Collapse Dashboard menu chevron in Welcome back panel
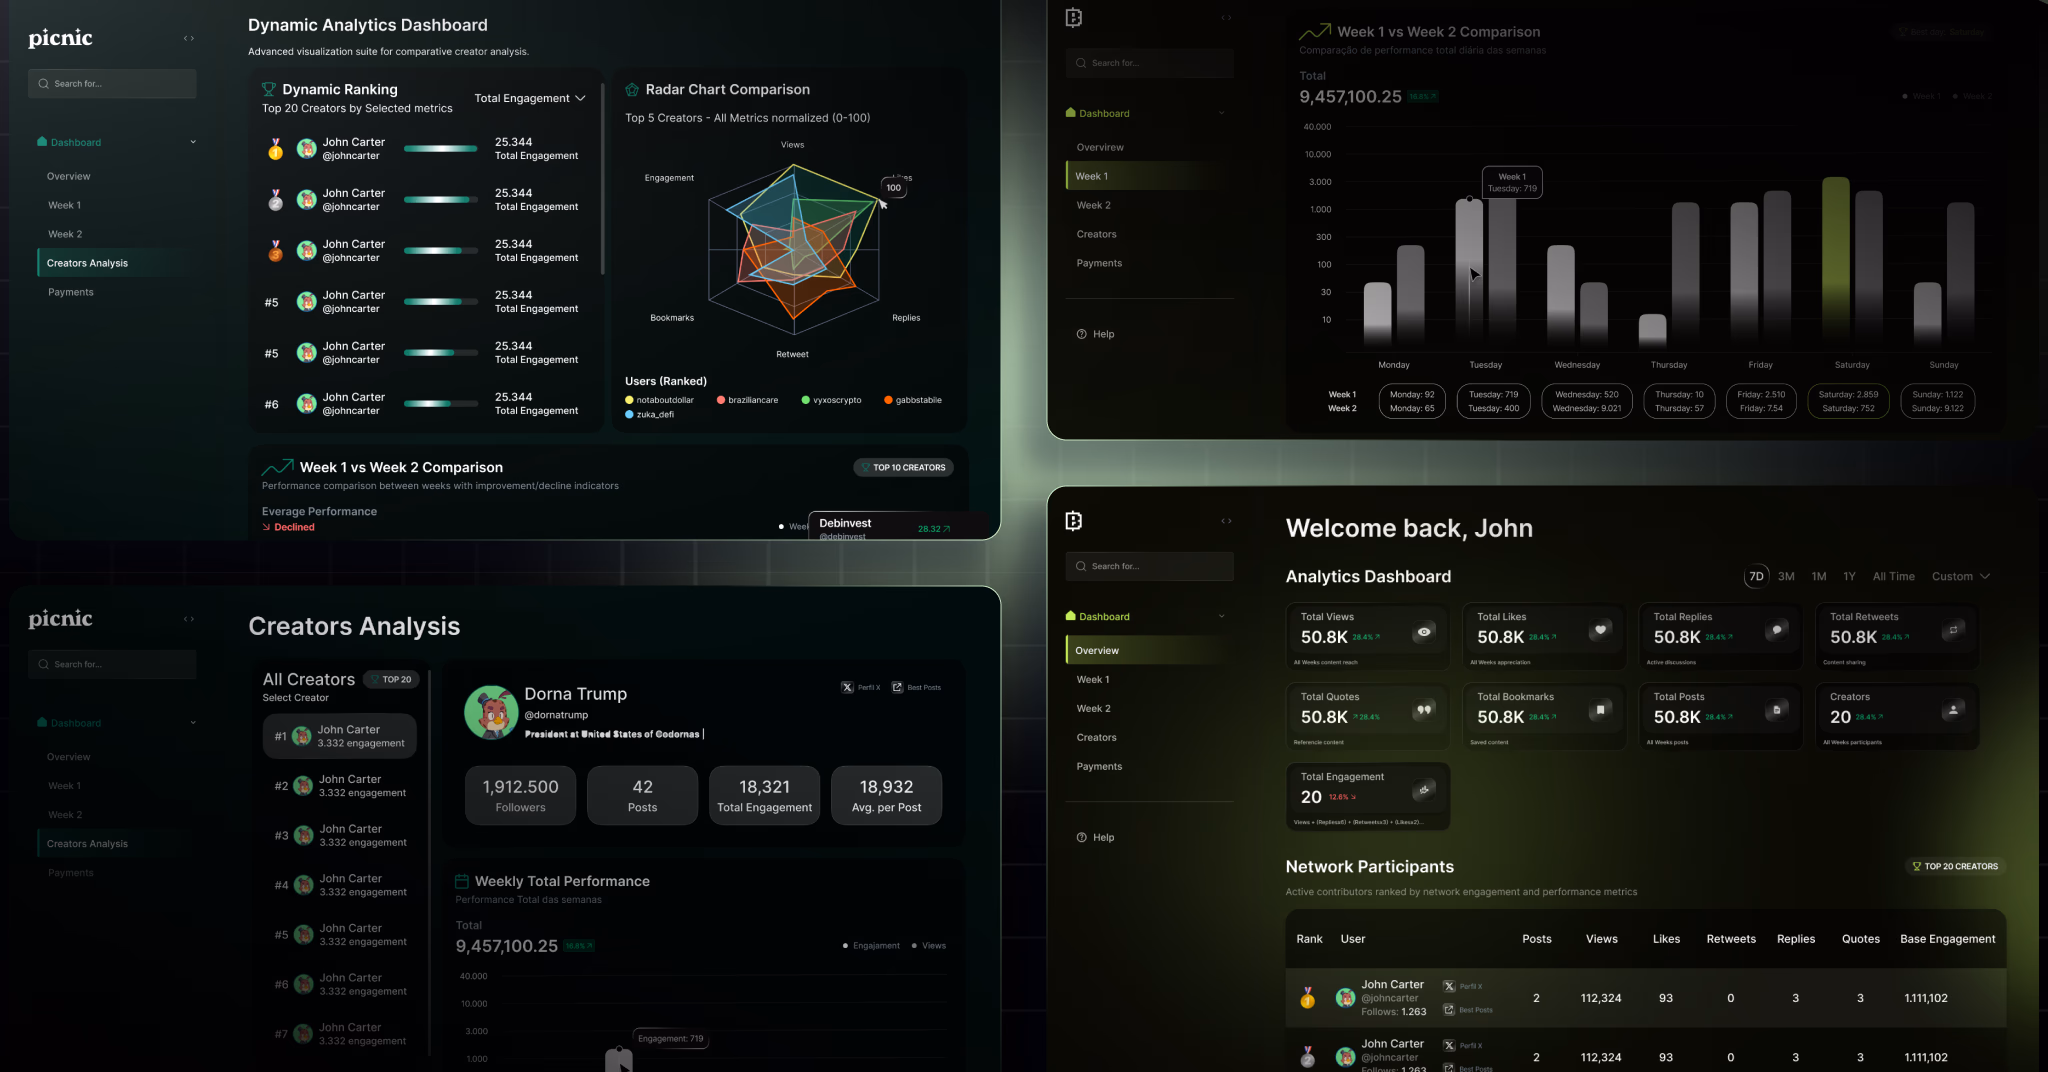The image size is (2048, 1072). pyautogui.click(x=1222, y=617)
